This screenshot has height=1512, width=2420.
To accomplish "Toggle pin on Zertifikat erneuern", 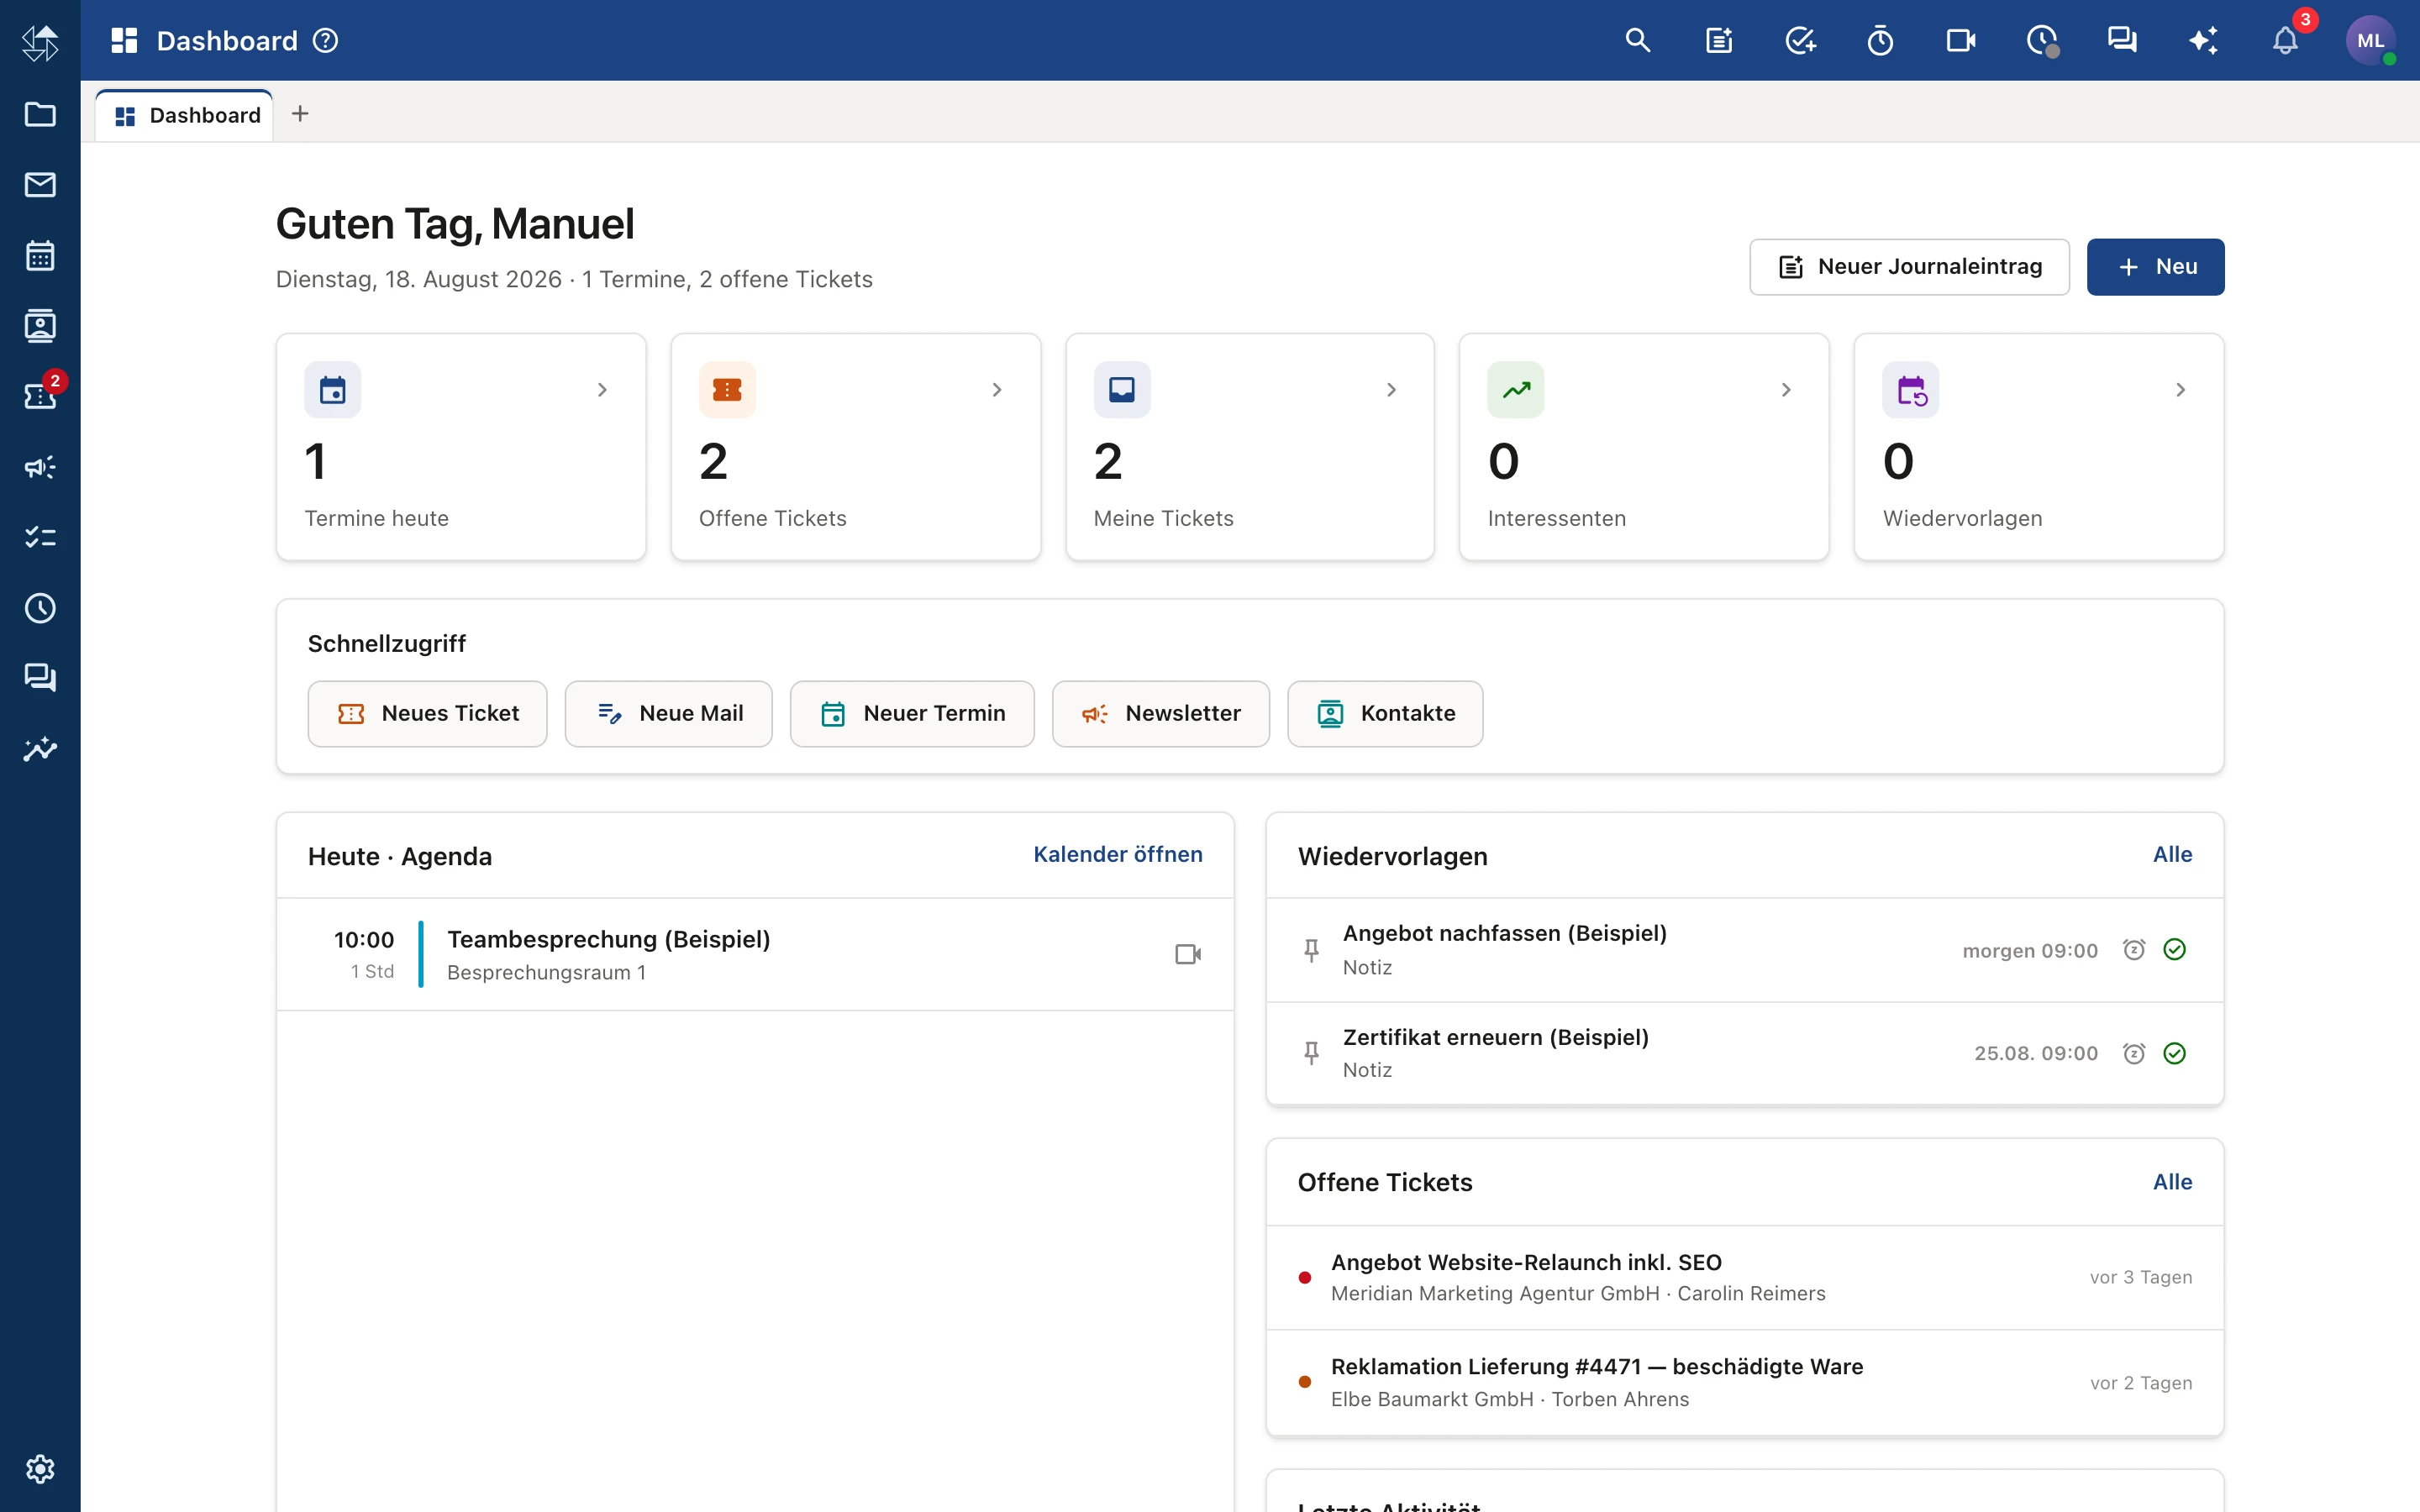I will click(x=1311, y=1053).
